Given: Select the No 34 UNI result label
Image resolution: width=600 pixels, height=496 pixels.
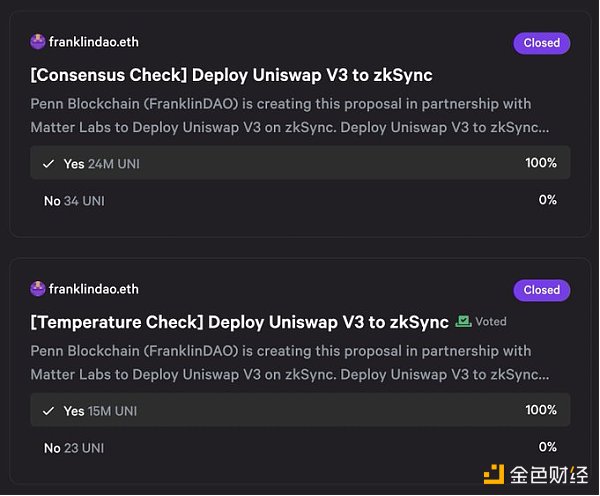Looking at the screenshot, I should point(74,201).
